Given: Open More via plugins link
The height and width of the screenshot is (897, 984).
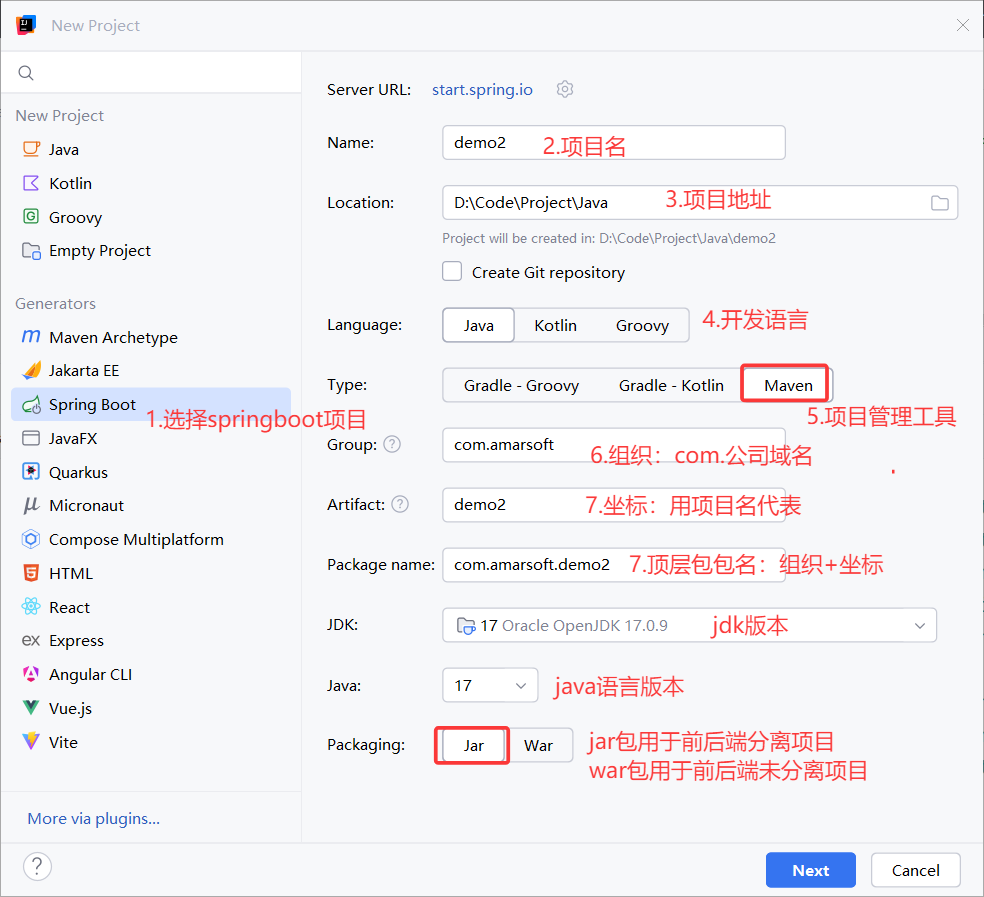Looking at the screenshot, I should [94, 819].
